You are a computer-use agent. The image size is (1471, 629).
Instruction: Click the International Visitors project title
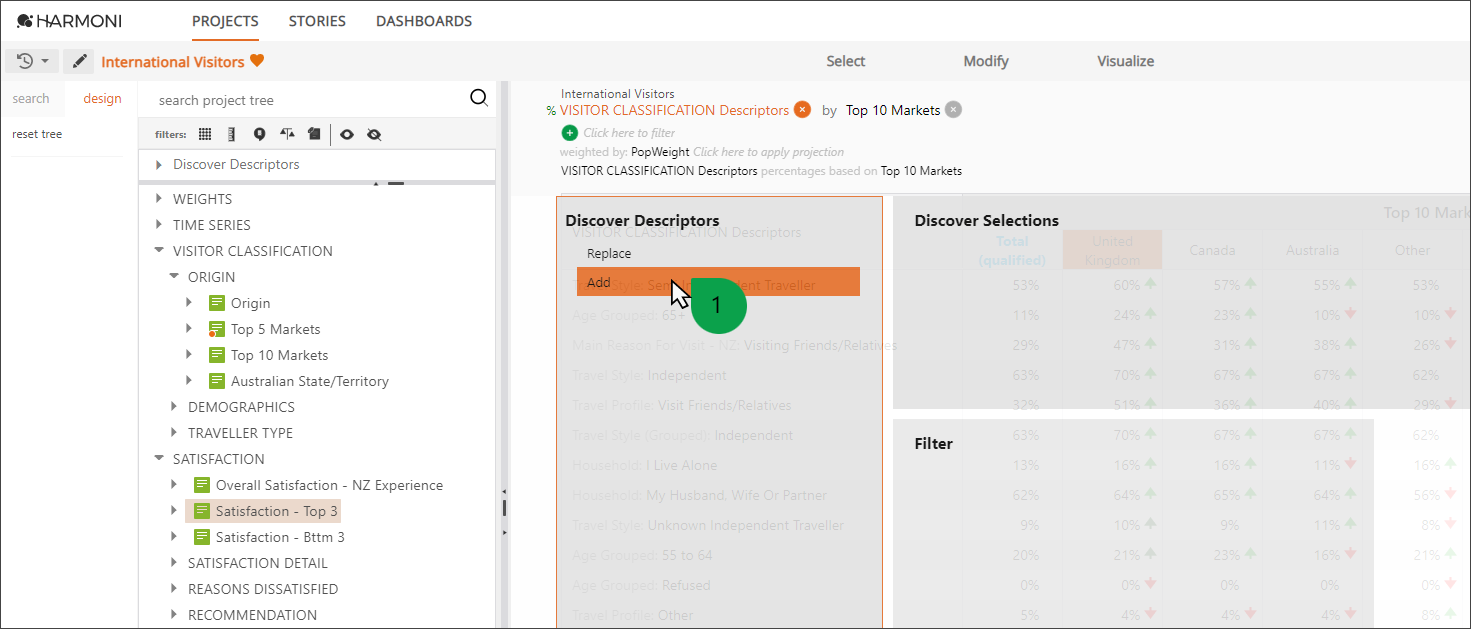(x=173, y=62)
